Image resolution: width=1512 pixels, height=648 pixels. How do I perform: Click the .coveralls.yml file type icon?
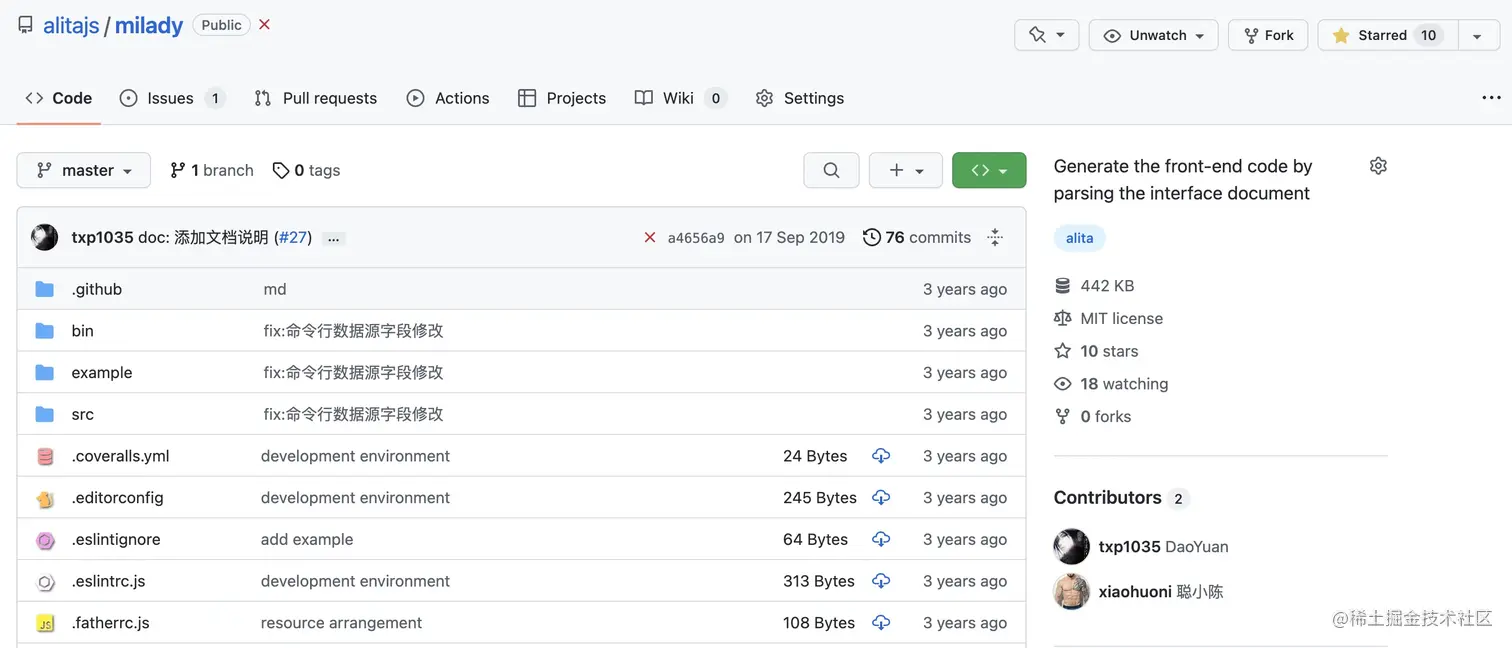(x=45, y=456)
